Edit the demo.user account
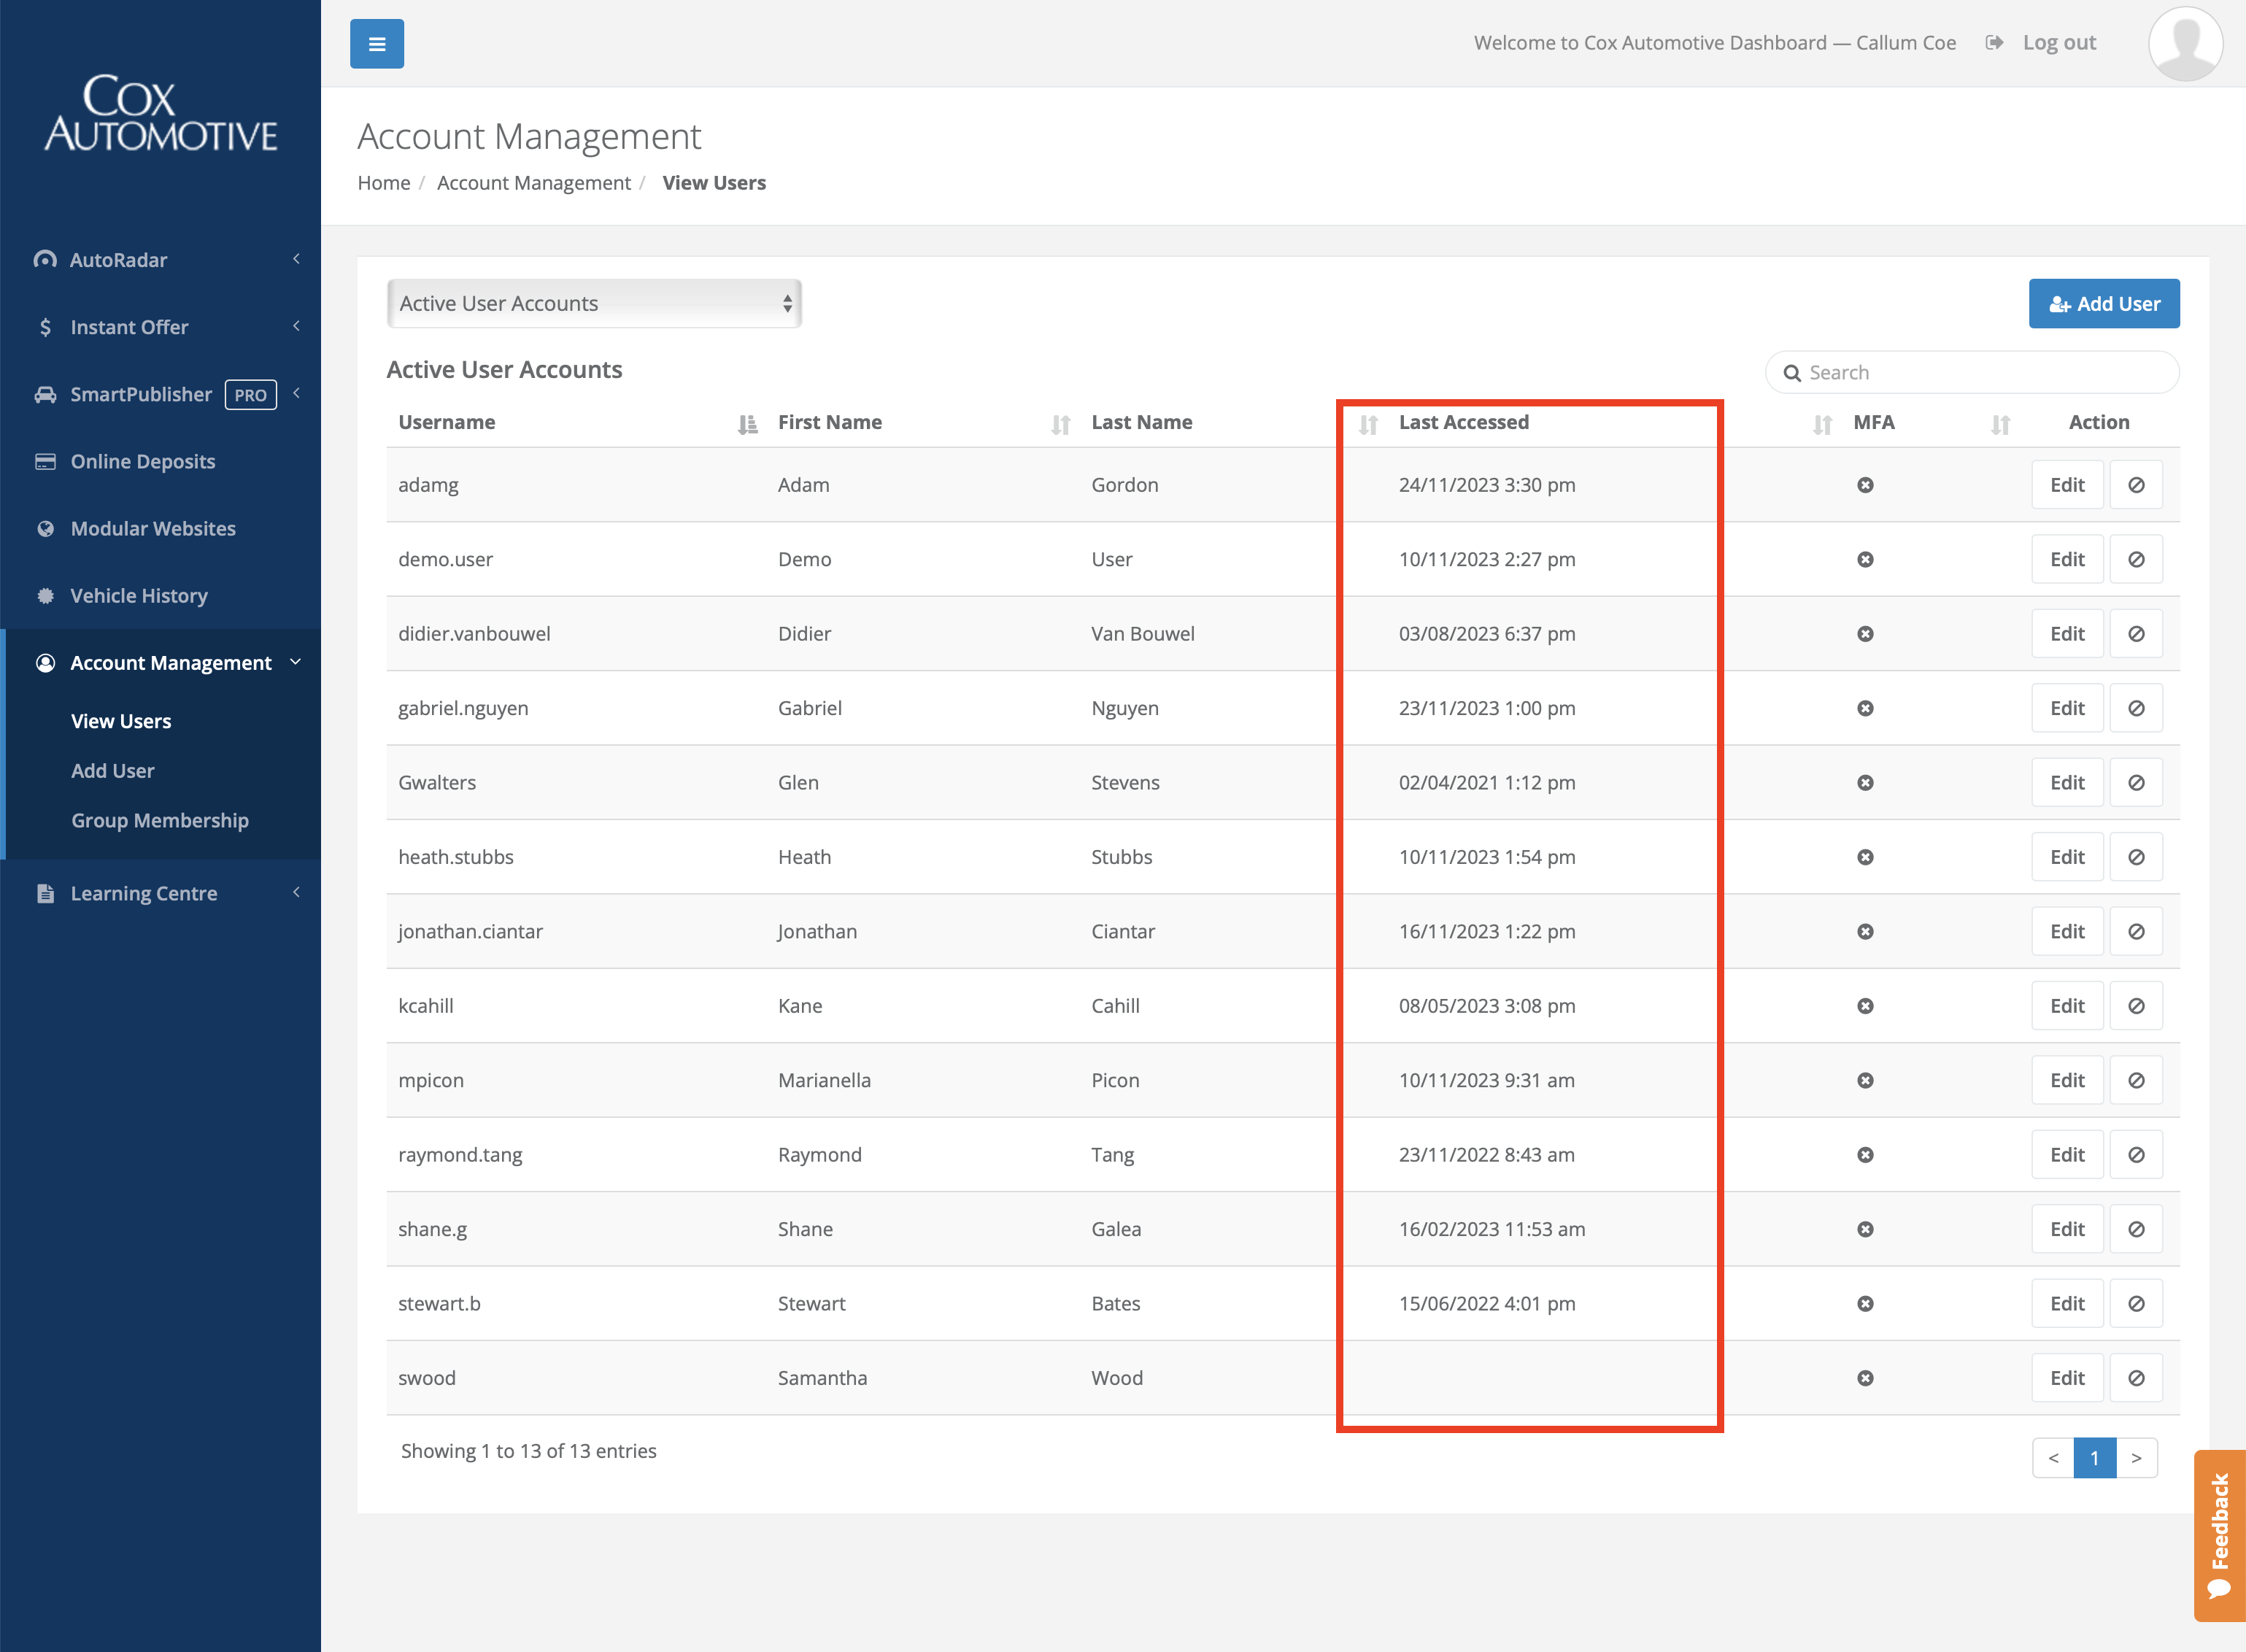Screen dimensions: 2246x1652 [x=2067, y=559]
